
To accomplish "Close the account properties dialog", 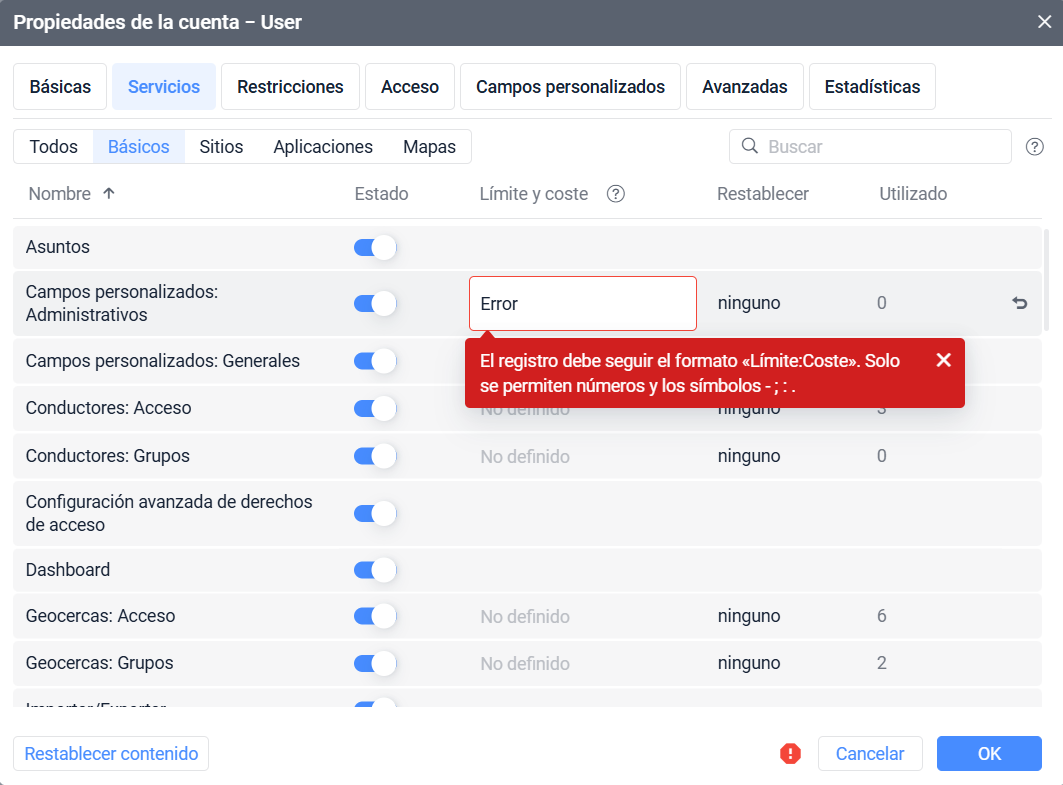I will pyautogui.click(x=1044, y=22).
